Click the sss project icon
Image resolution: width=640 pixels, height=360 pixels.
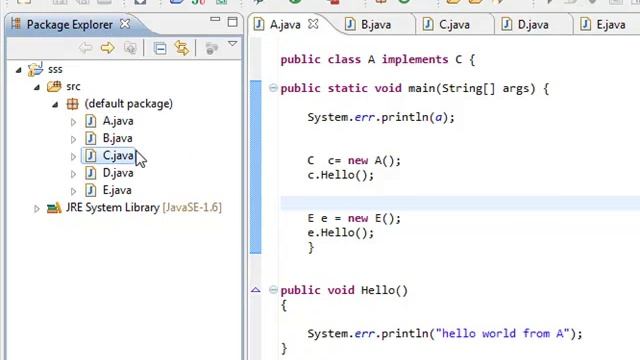coord(35,69)
